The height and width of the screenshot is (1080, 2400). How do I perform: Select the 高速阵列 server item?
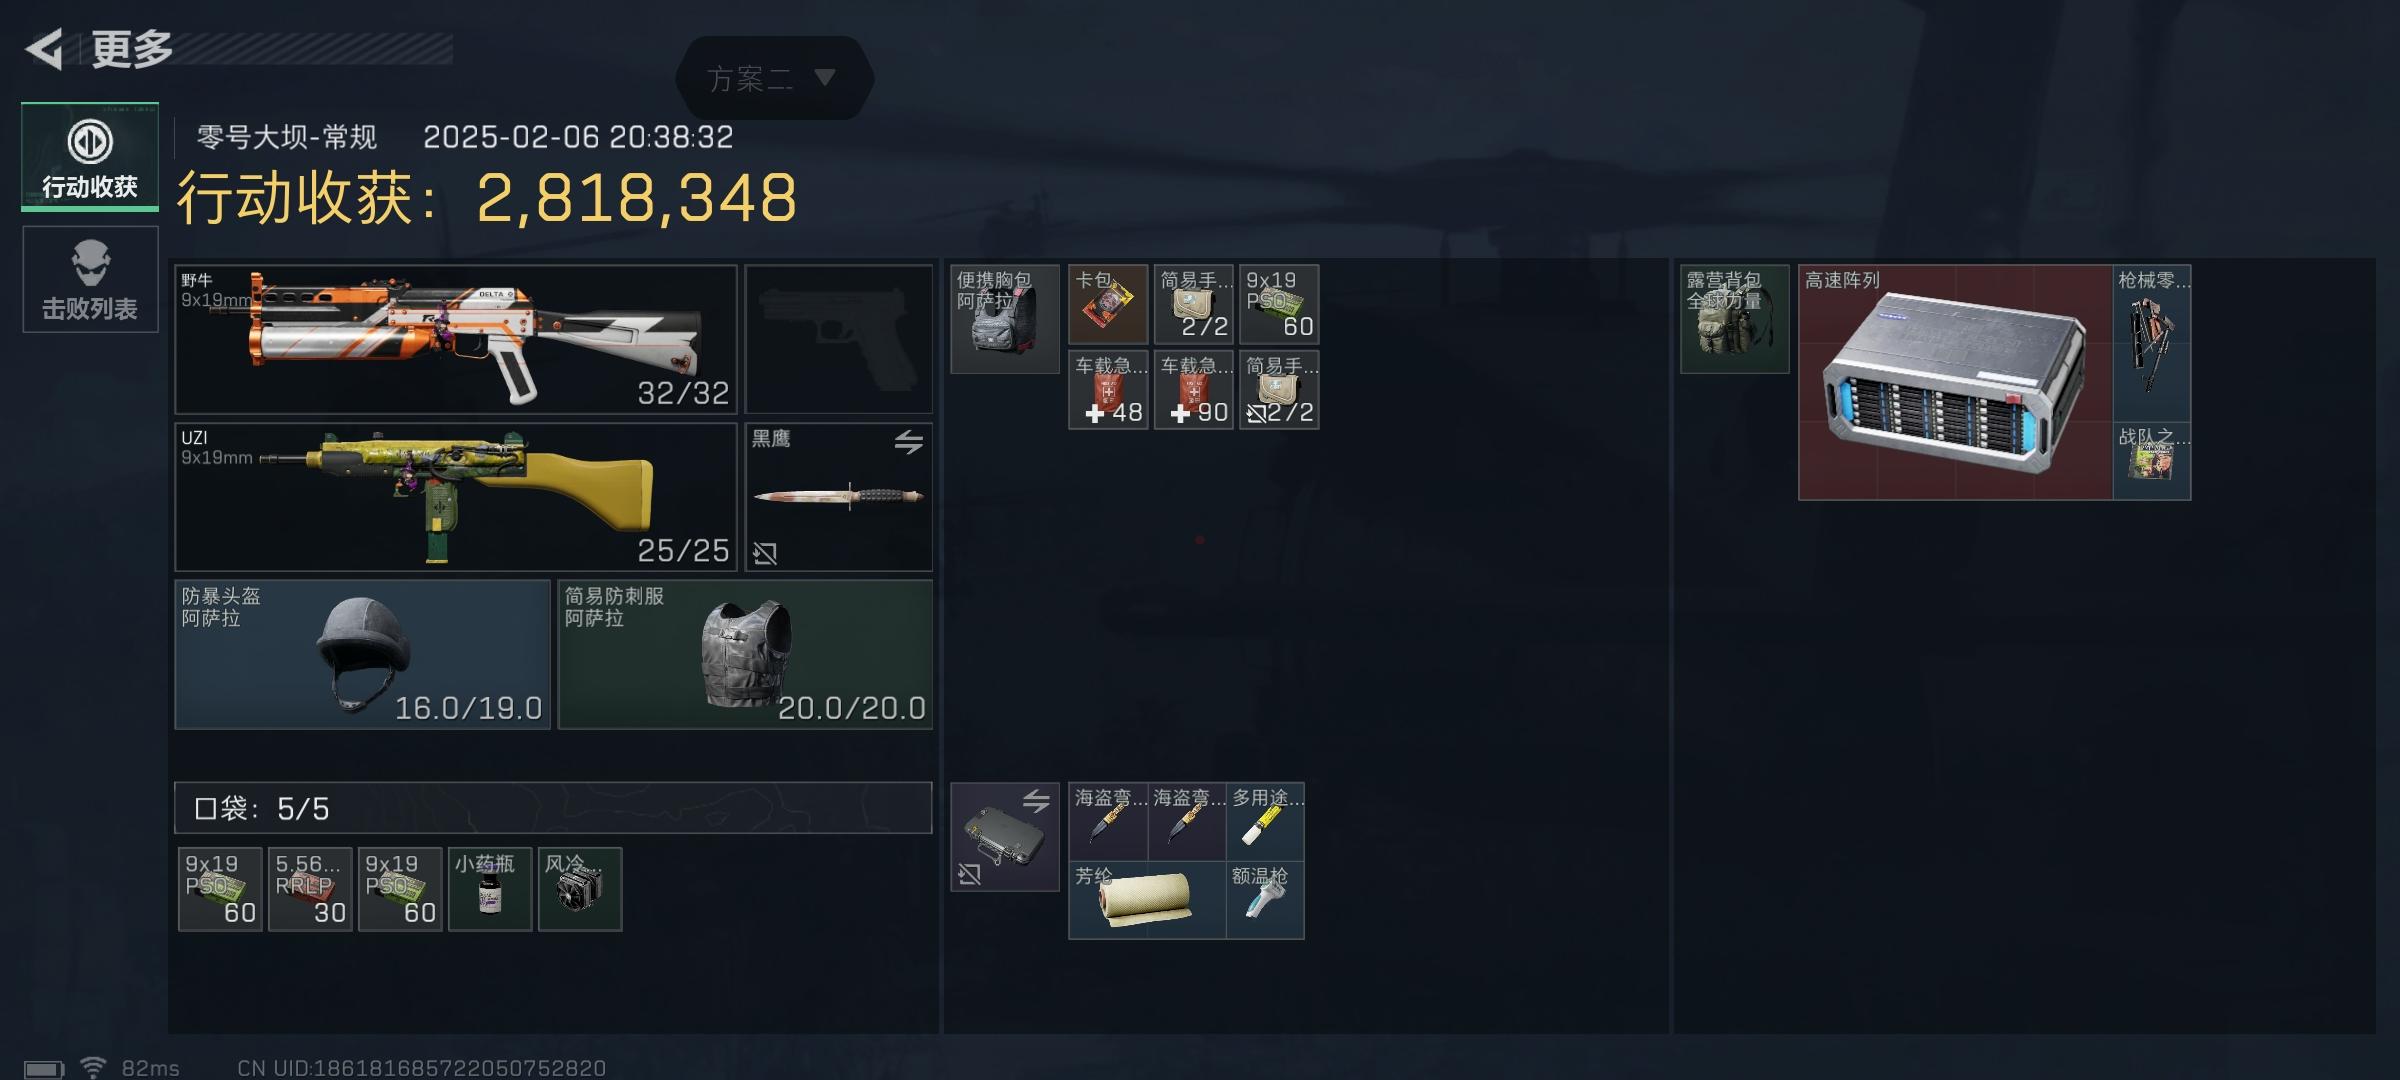click(x=1955, y=382)
